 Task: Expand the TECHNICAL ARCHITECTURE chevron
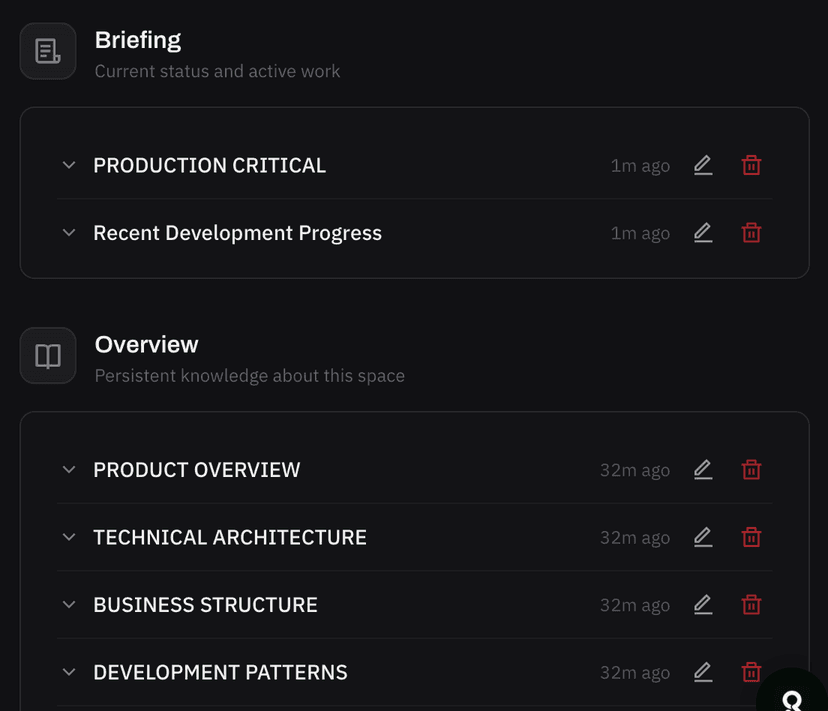point(69,537)
